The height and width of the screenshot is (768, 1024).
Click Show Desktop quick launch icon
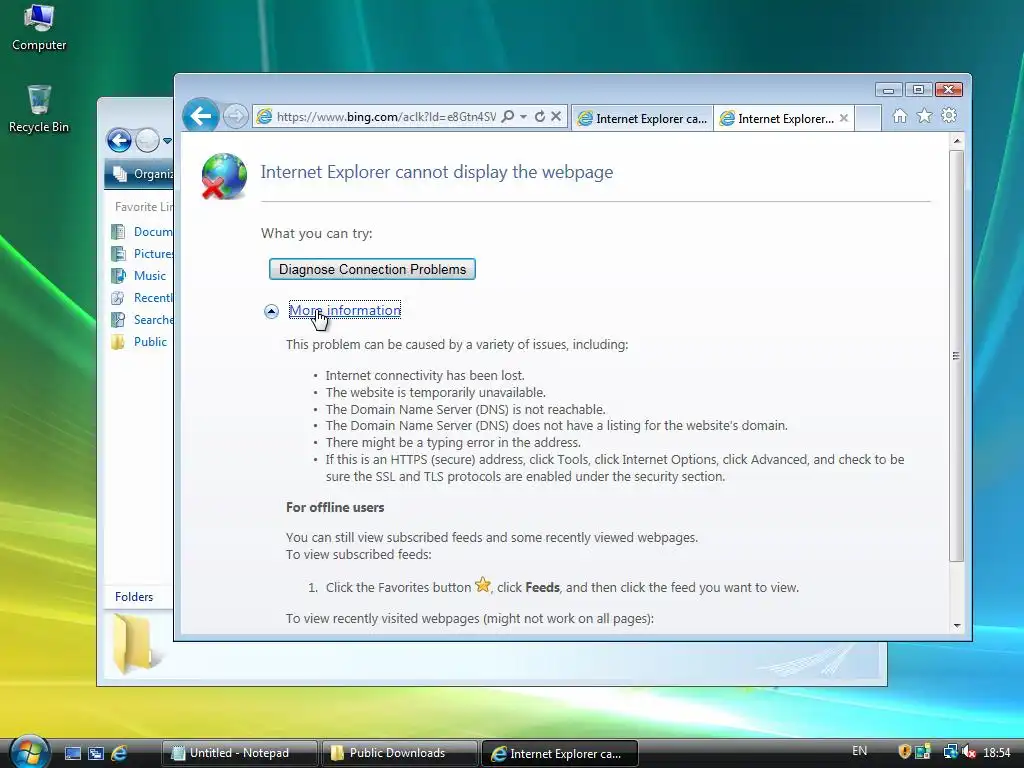click(73, 753)
